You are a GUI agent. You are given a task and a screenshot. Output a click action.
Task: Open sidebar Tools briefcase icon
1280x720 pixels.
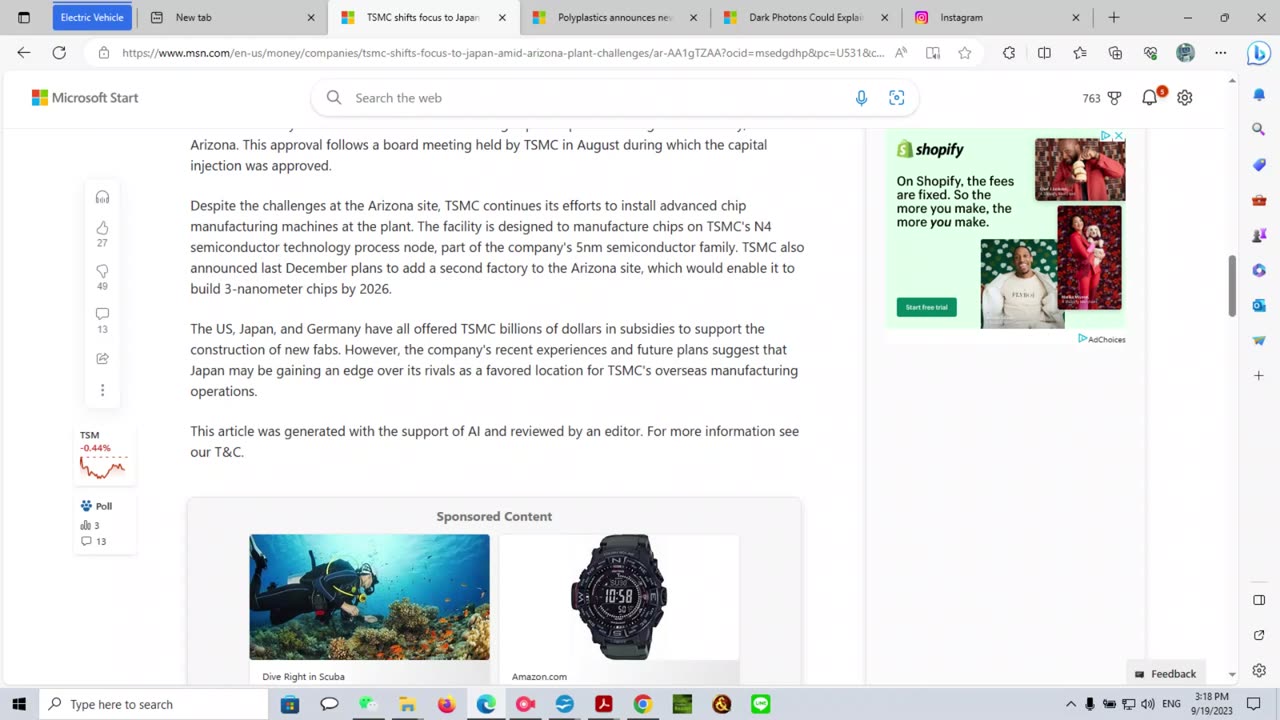point(1259,200)
